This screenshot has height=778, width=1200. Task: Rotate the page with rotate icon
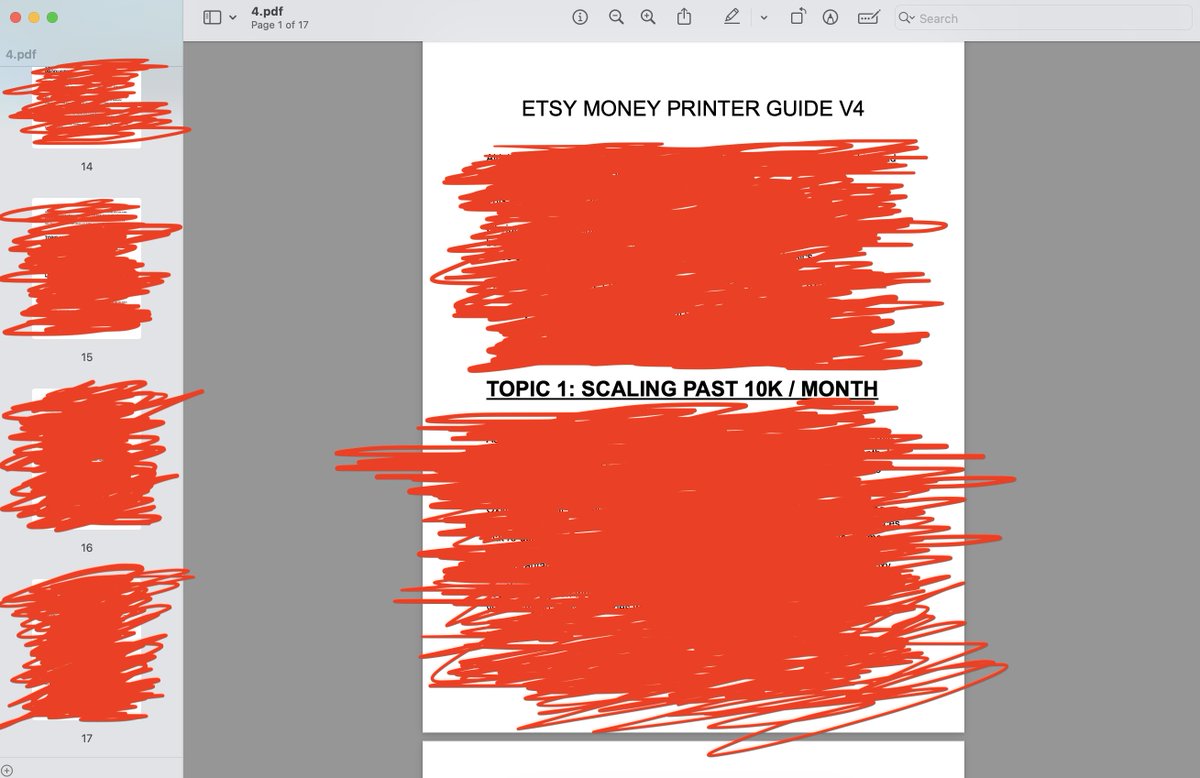click(x=798, y=17)
